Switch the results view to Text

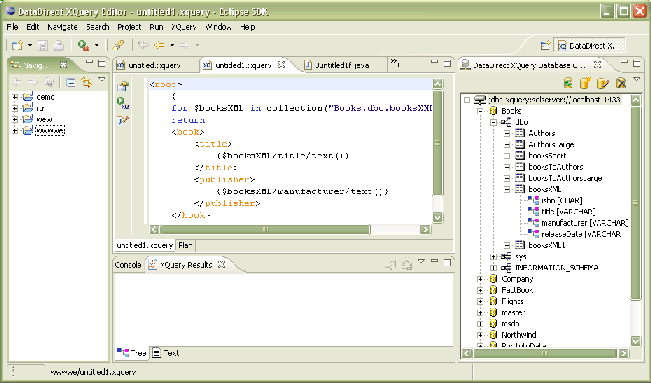(166, 353)
